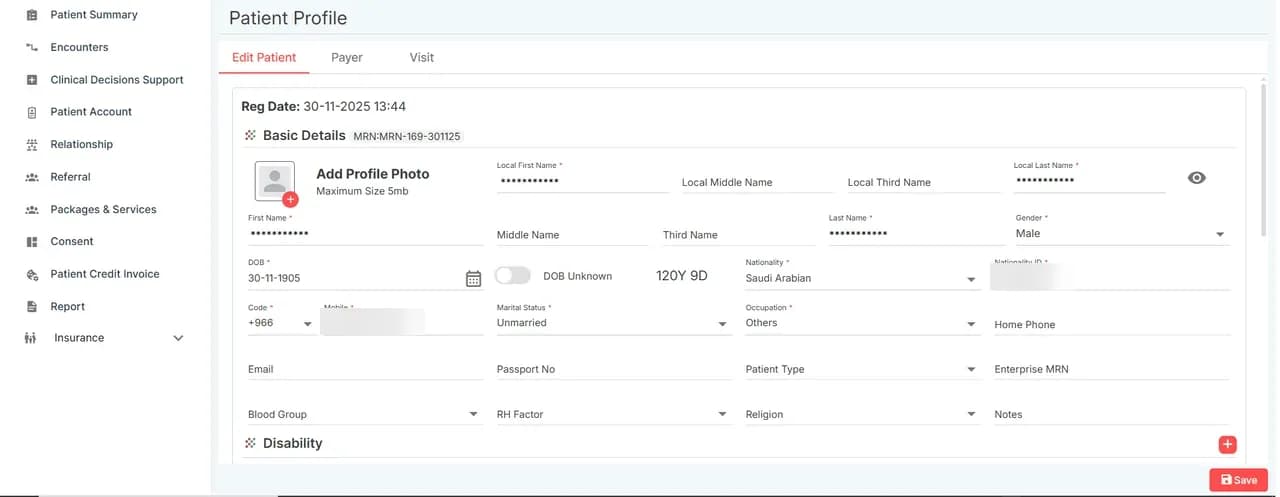Click the Patient Account sidebar icon
The image size is (1280, 497).
tap(31, 112)
